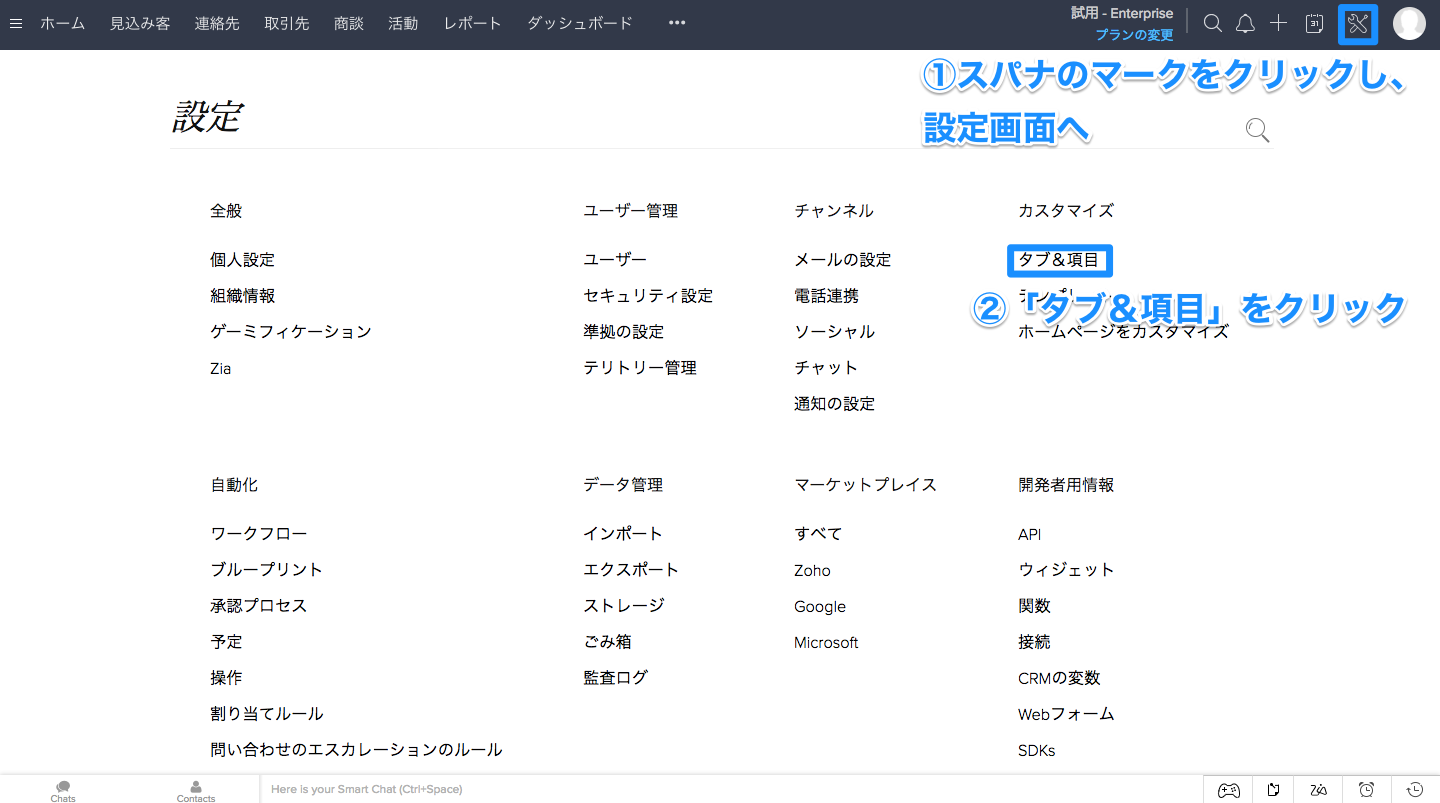The image size is (1440, 803).
Task: Click the wrench settings icon
Action: 1357,24
